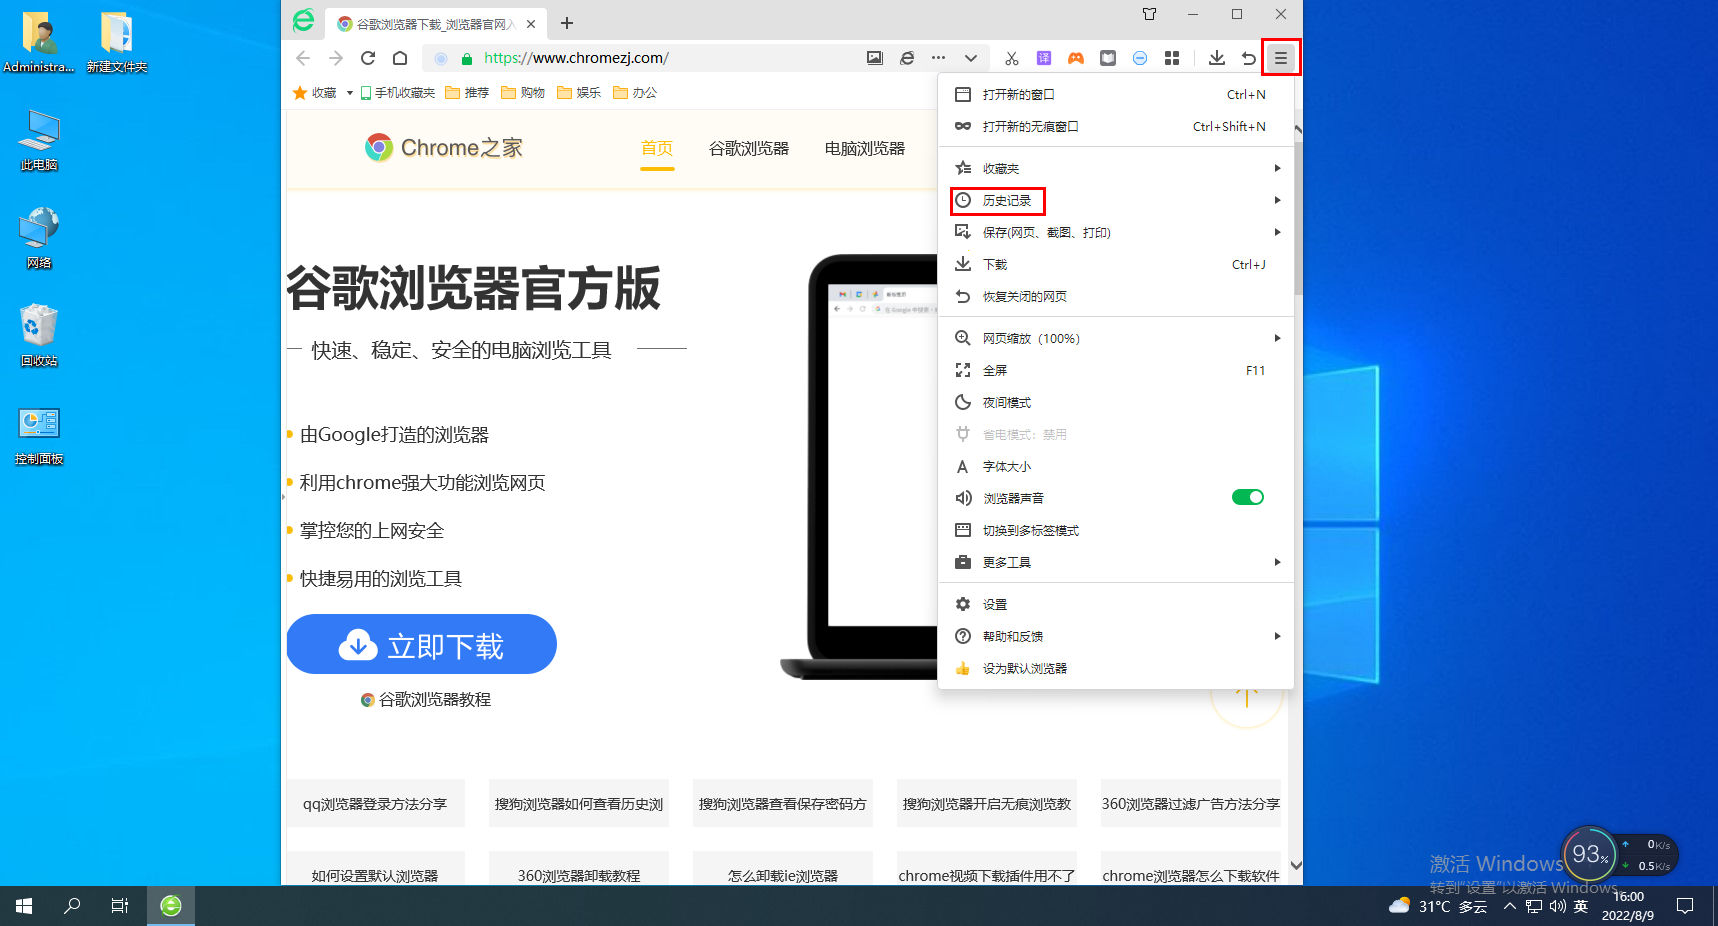Screen dimensions: 1718x926
Task: Click the undo closed tab icon
Action: tap(1249, 58)
